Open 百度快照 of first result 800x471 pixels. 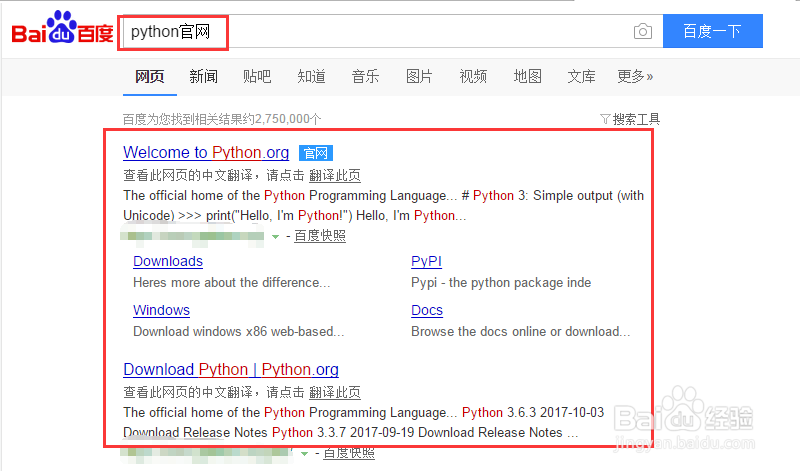coord(320,236)
